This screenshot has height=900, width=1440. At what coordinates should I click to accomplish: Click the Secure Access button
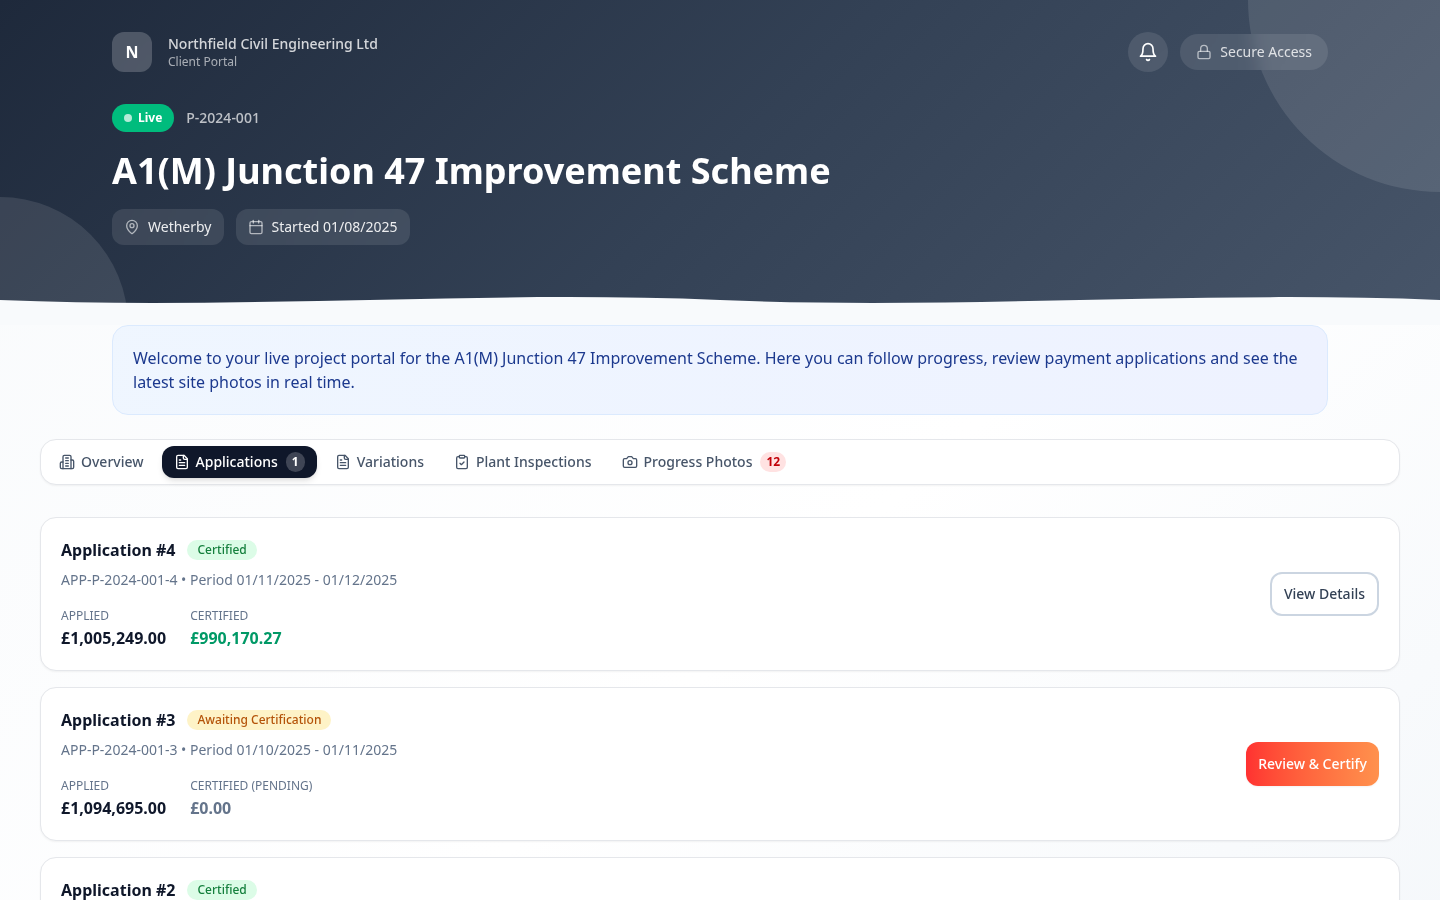pos(1254,52)
